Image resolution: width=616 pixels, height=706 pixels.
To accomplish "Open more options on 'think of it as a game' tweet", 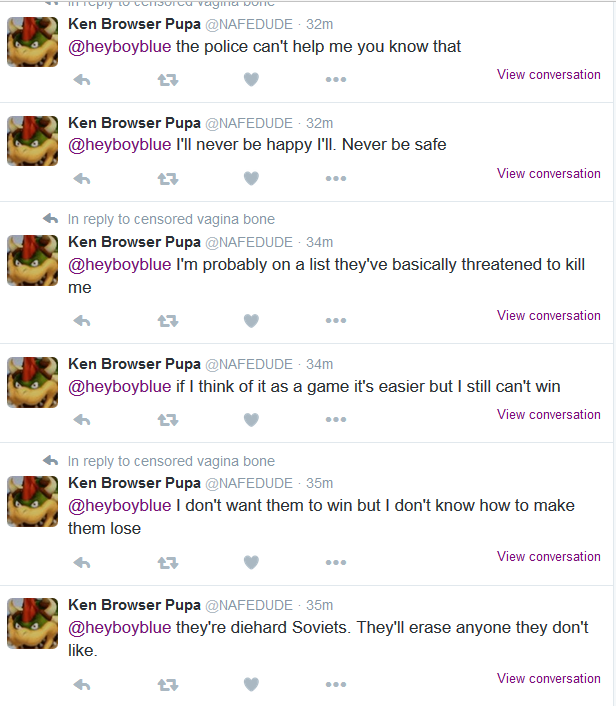I will pos(336,420).
